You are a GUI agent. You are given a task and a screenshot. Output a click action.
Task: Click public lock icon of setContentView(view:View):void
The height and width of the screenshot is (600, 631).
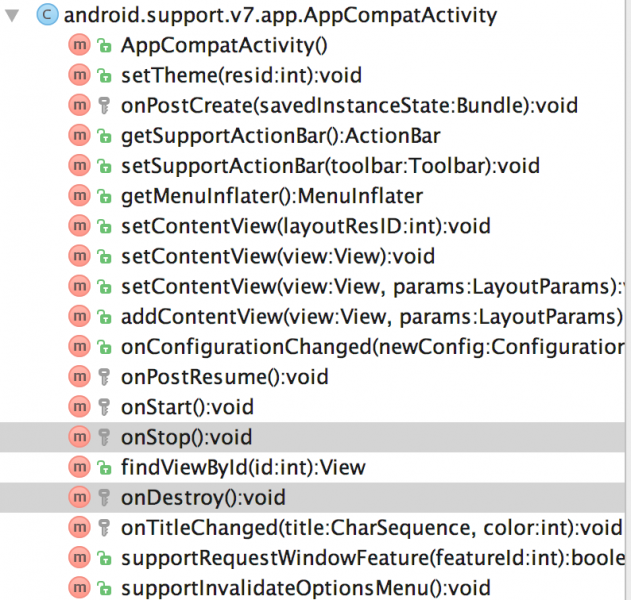coord(104,257)
